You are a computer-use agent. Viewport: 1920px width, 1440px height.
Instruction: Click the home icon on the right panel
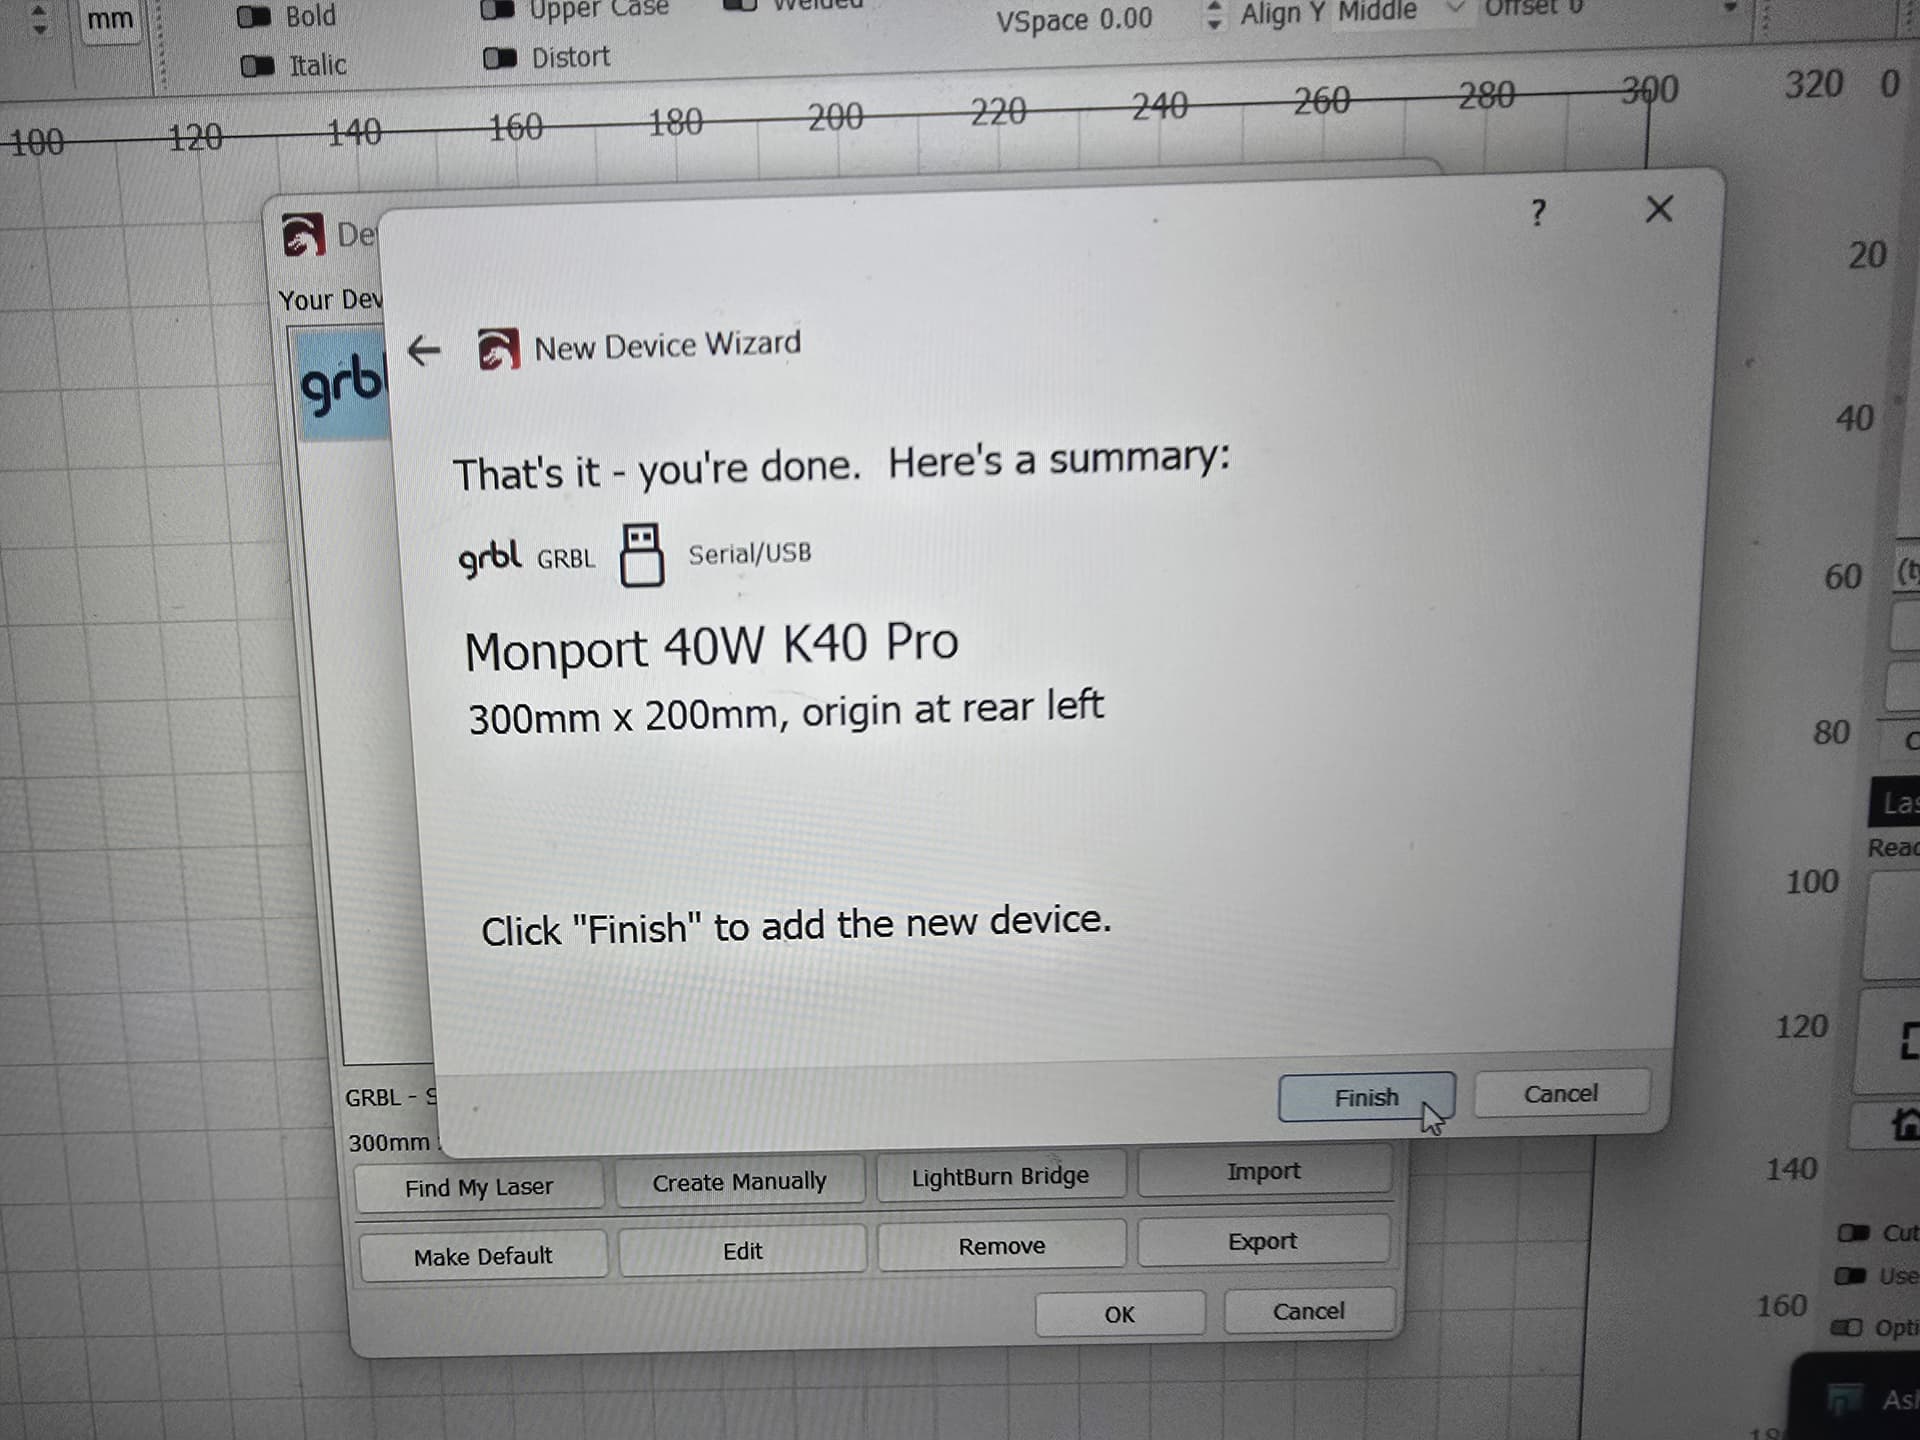click(1905, 1125)
